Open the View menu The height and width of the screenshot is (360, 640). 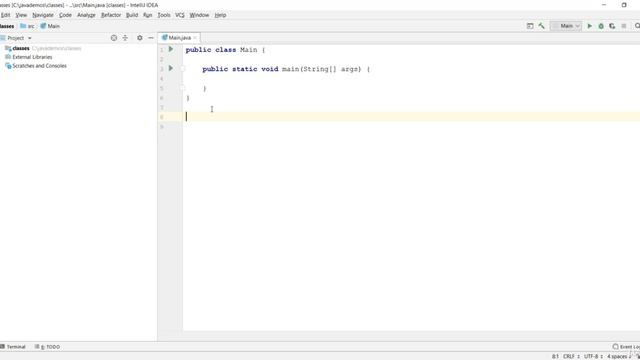coord(21,15)
